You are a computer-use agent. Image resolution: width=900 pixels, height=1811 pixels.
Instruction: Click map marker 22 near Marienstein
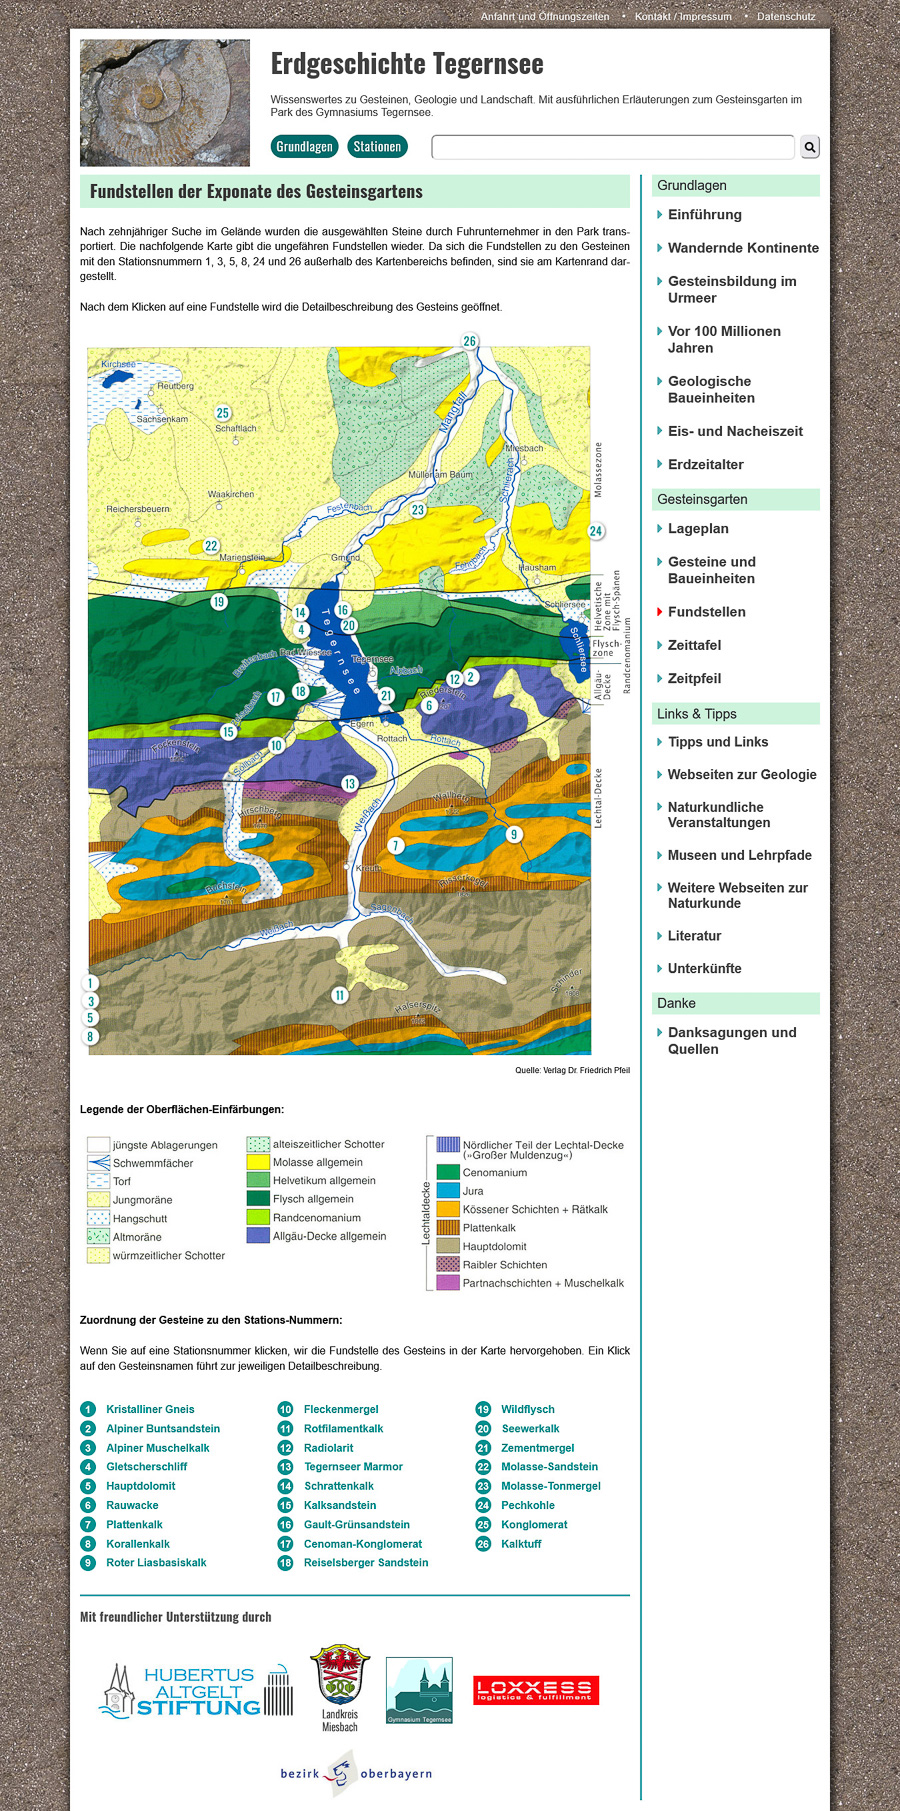(x=211, y=546)
